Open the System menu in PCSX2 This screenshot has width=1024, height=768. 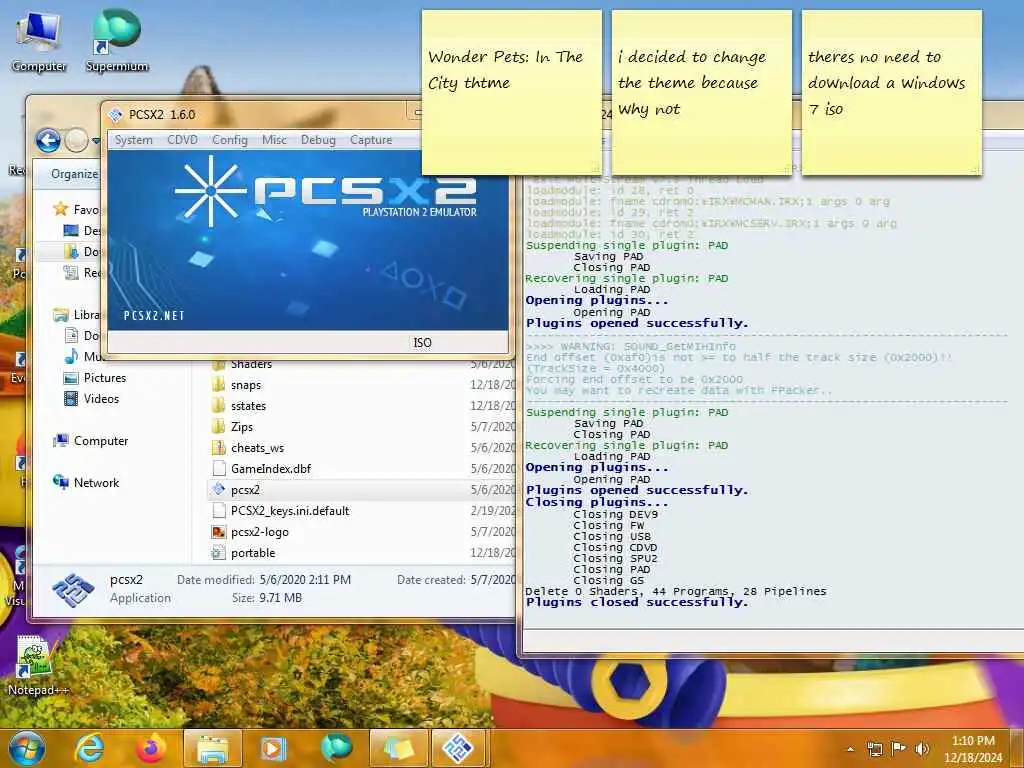coord(133,140)
